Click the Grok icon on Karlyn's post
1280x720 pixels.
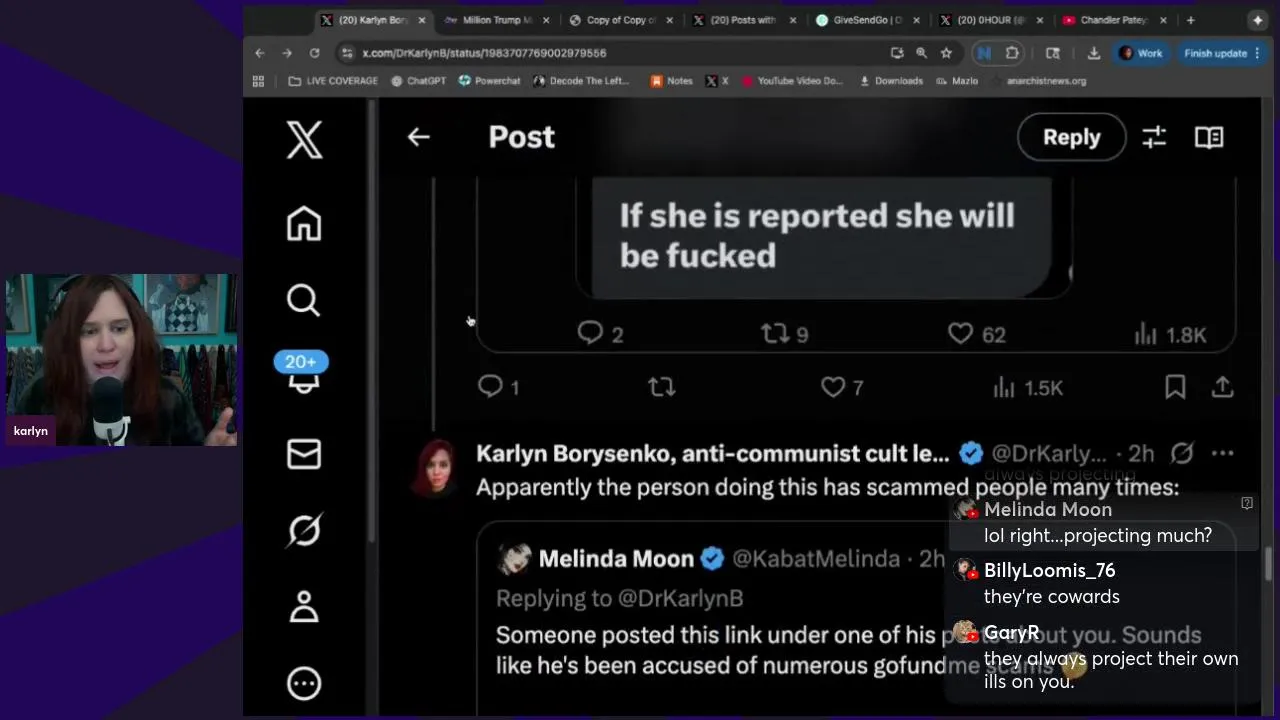pyautogui.click(x=1182, y=454)
